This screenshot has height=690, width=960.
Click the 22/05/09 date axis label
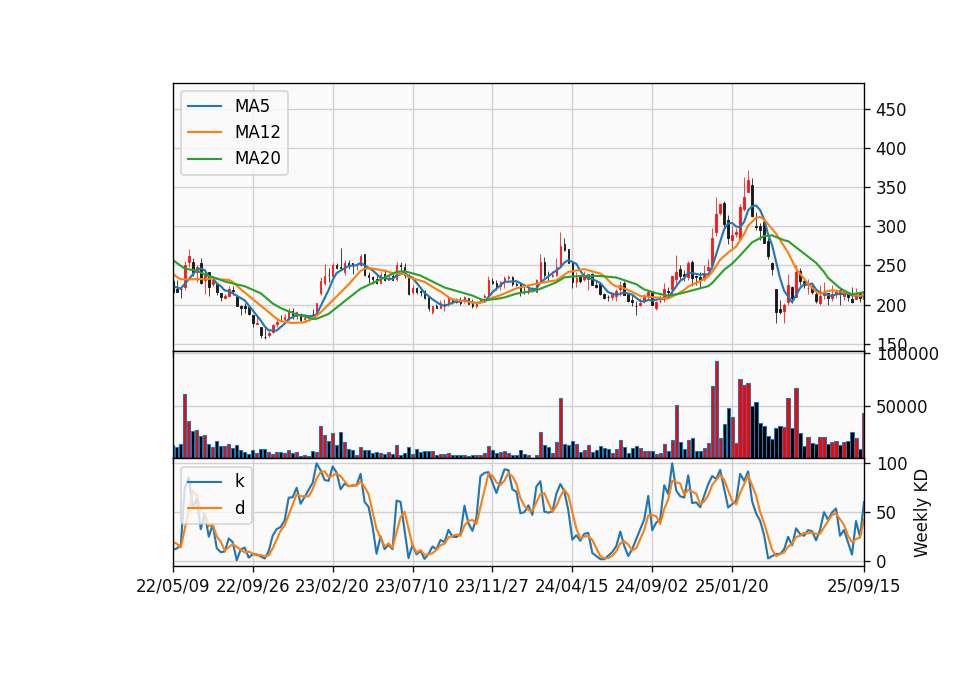coord(173,586)
